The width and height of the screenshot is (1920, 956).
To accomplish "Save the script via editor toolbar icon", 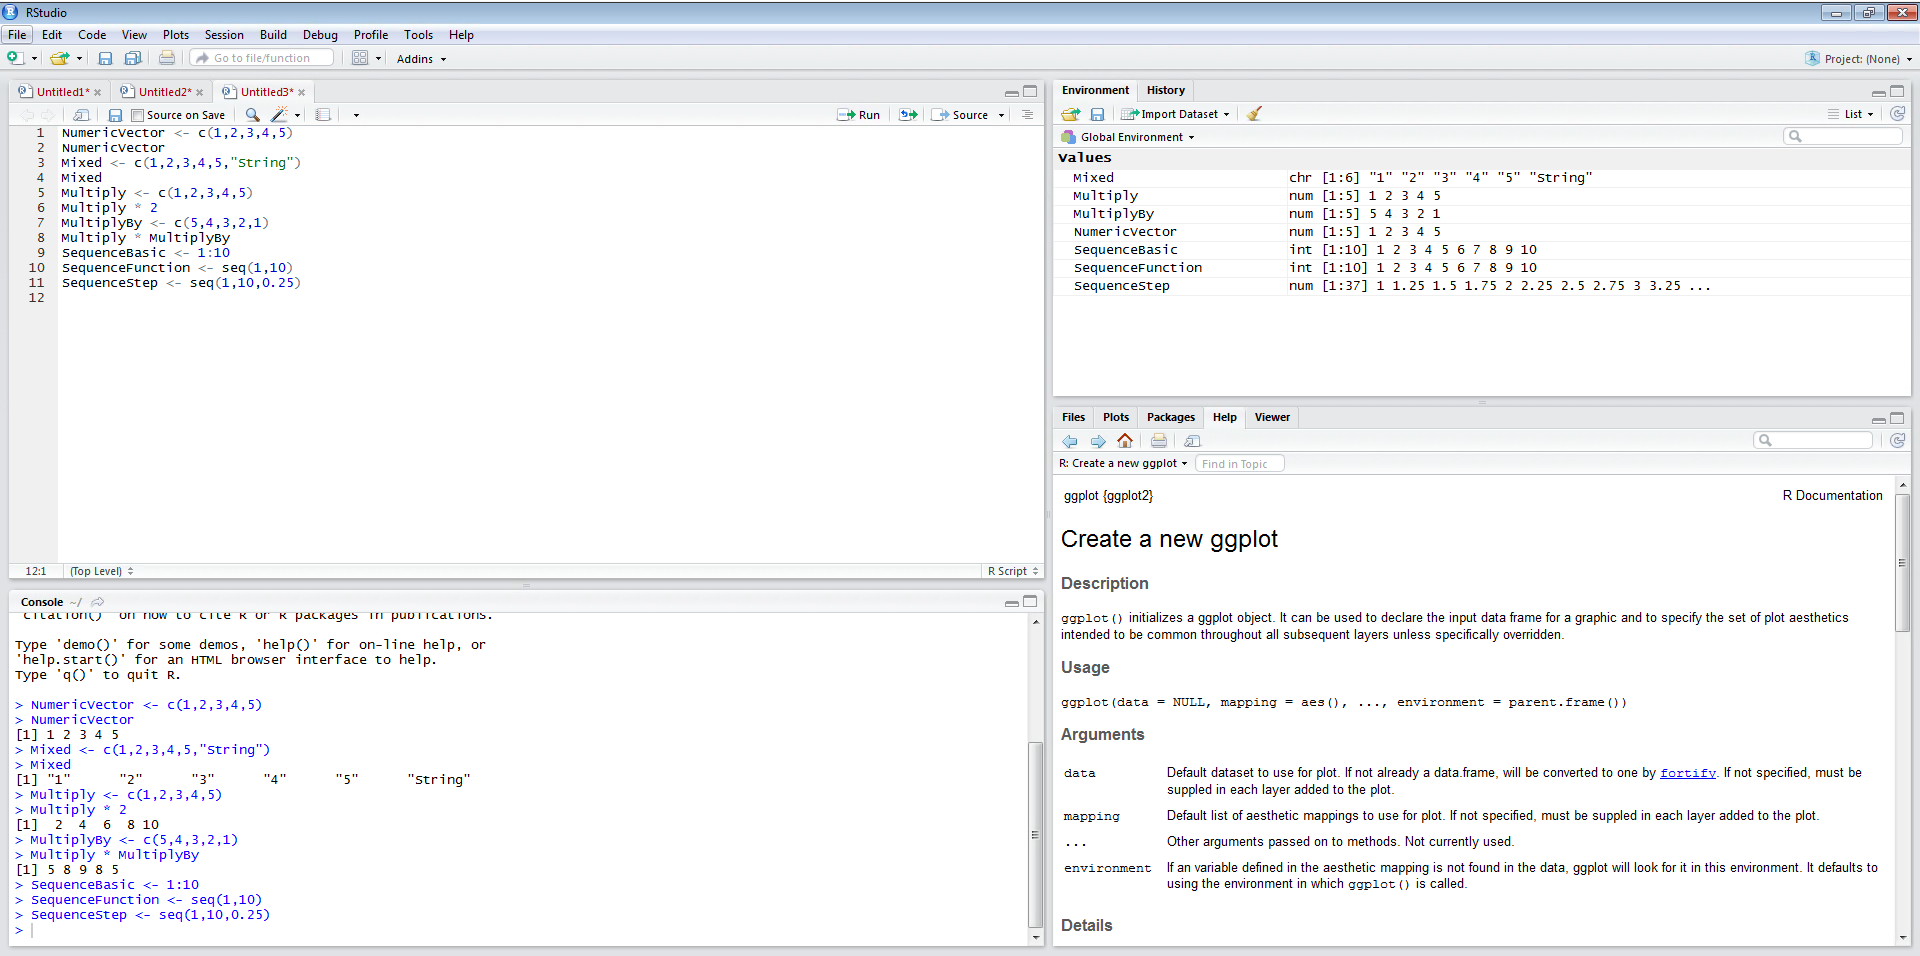I will 115,115.
